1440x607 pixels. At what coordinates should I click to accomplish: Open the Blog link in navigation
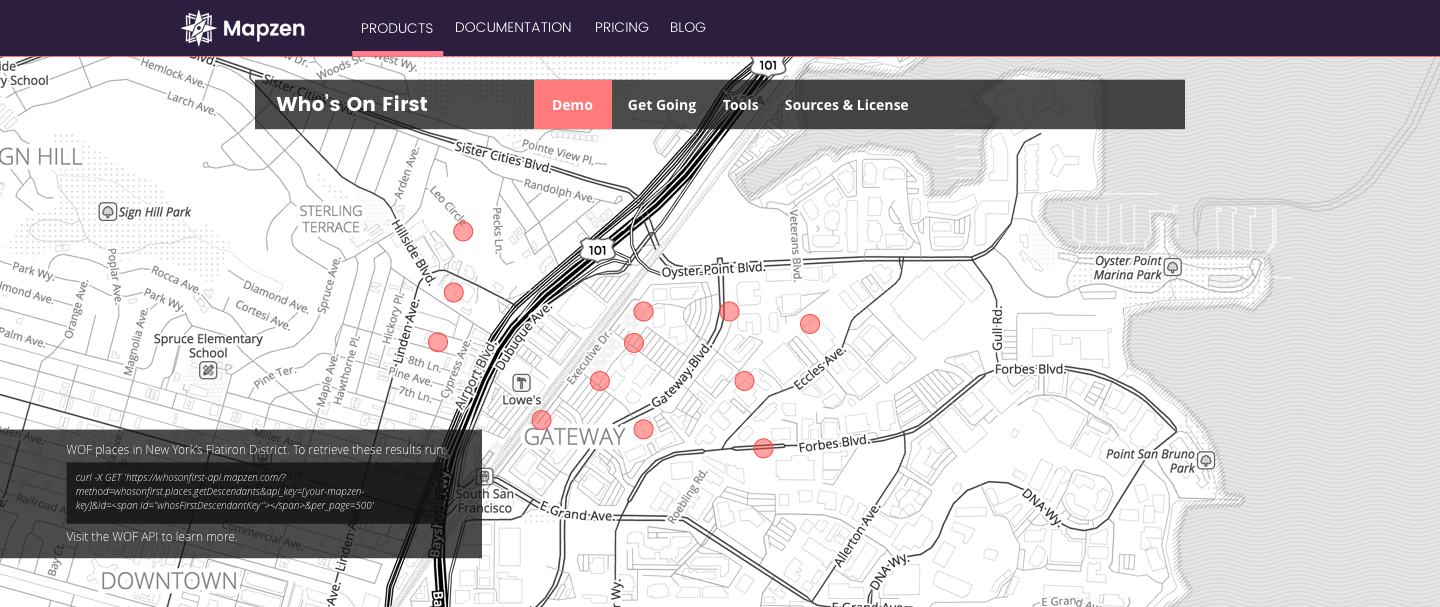click(688, 27)
